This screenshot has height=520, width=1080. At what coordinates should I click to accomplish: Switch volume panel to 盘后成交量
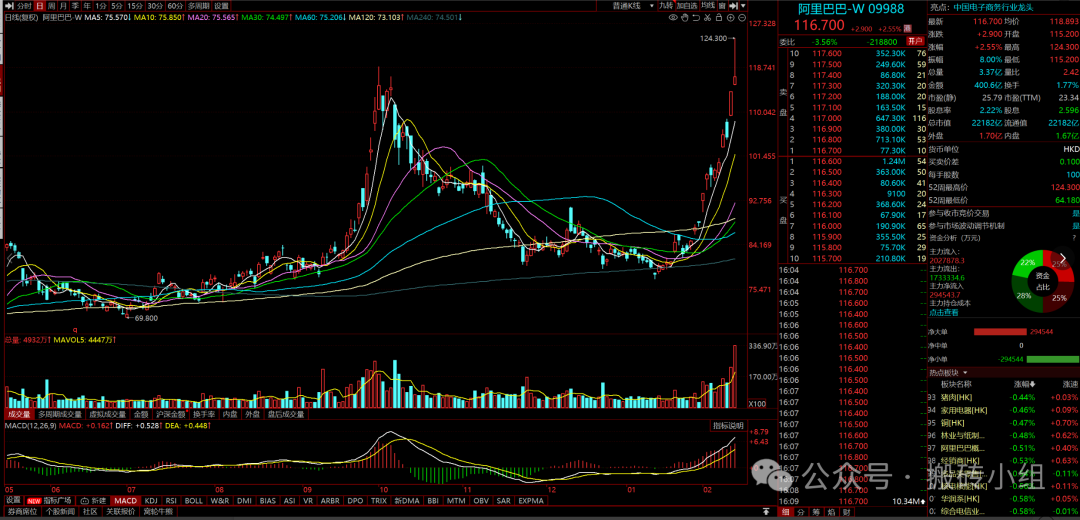286,415
